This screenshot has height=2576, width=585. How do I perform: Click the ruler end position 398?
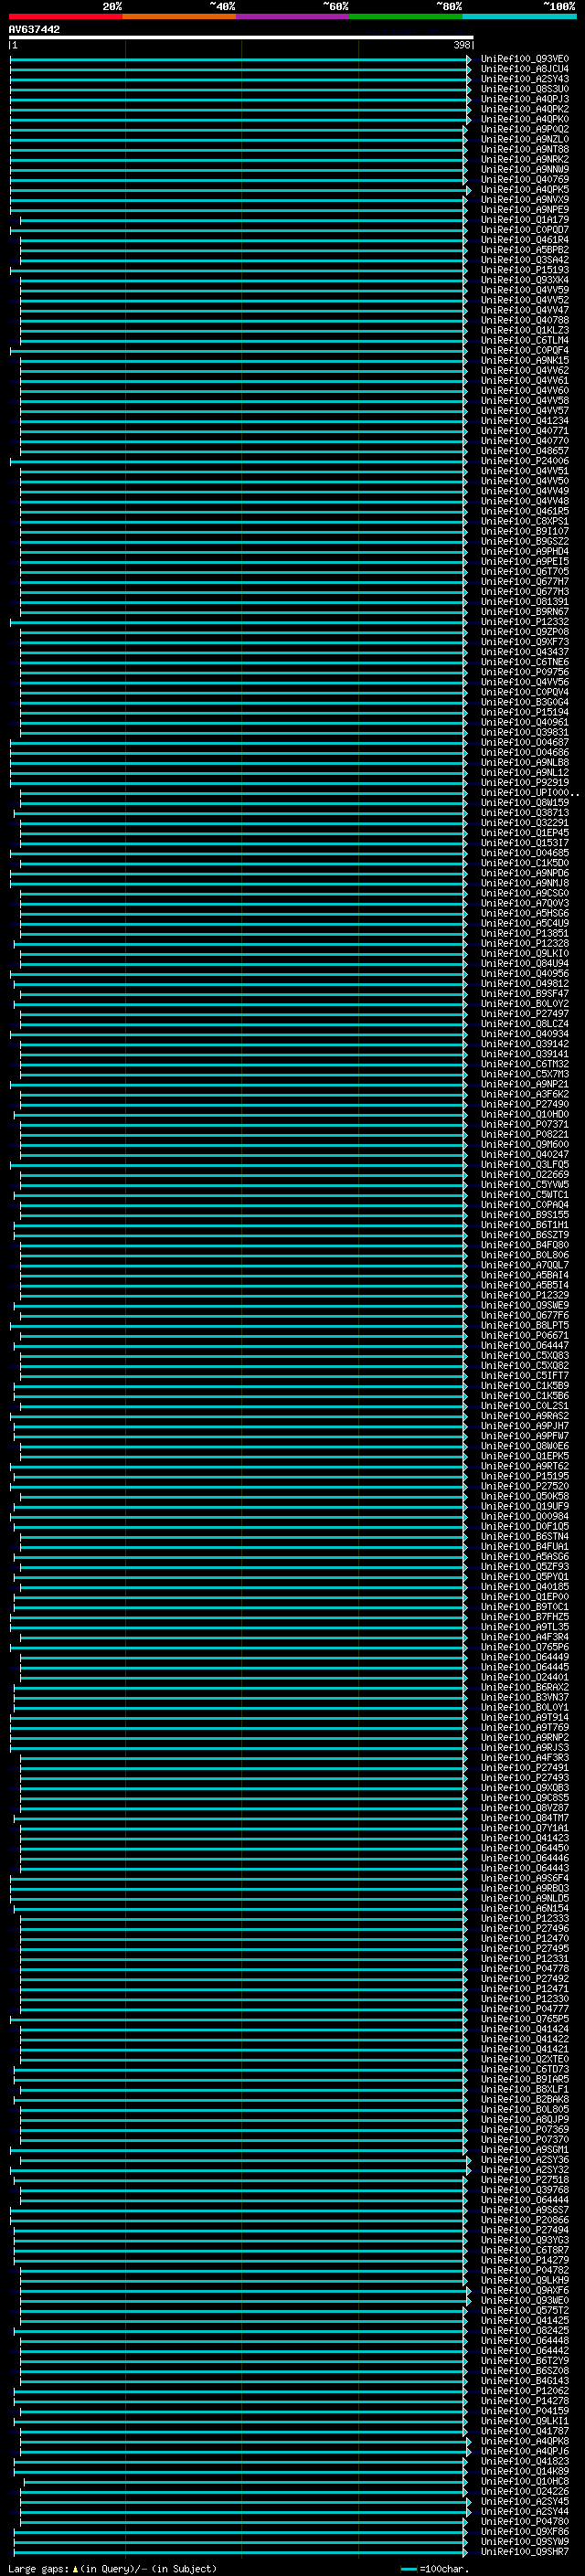click(x=461, y=45)
